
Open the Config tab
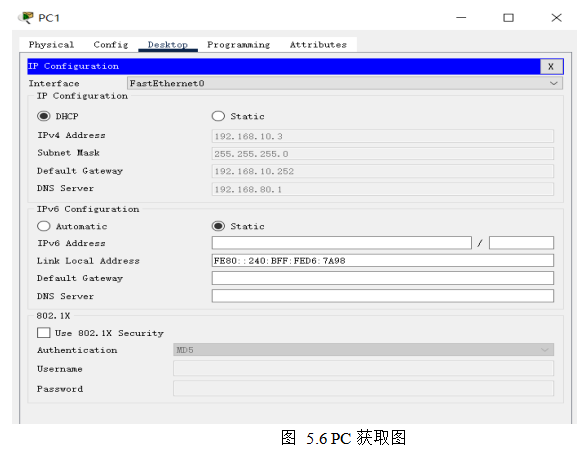pyautogui.click(x=111, y=45)
